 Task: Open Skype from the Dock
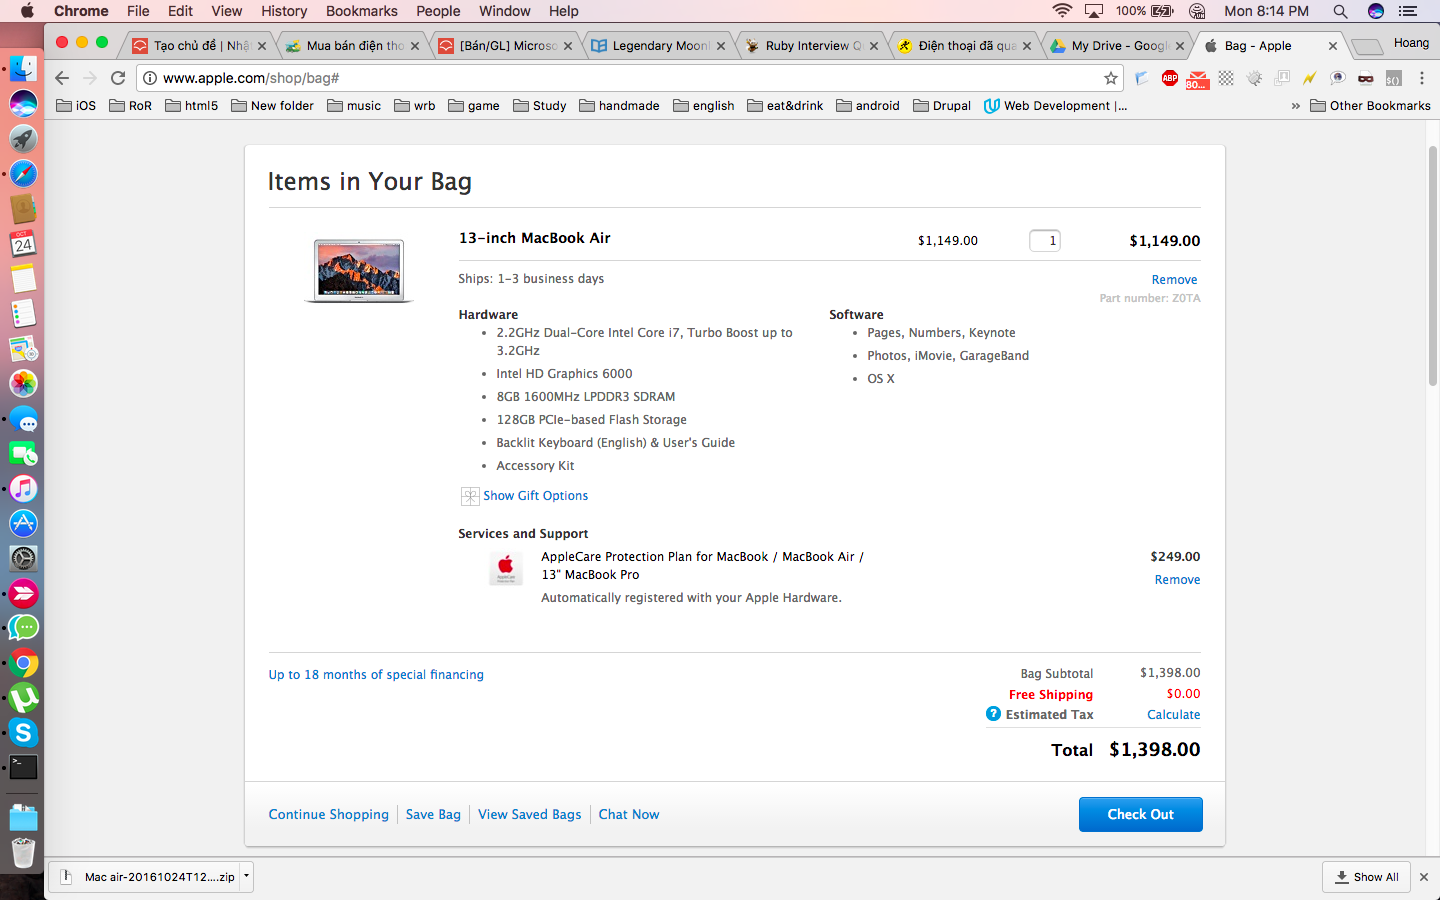pos(23,732)
